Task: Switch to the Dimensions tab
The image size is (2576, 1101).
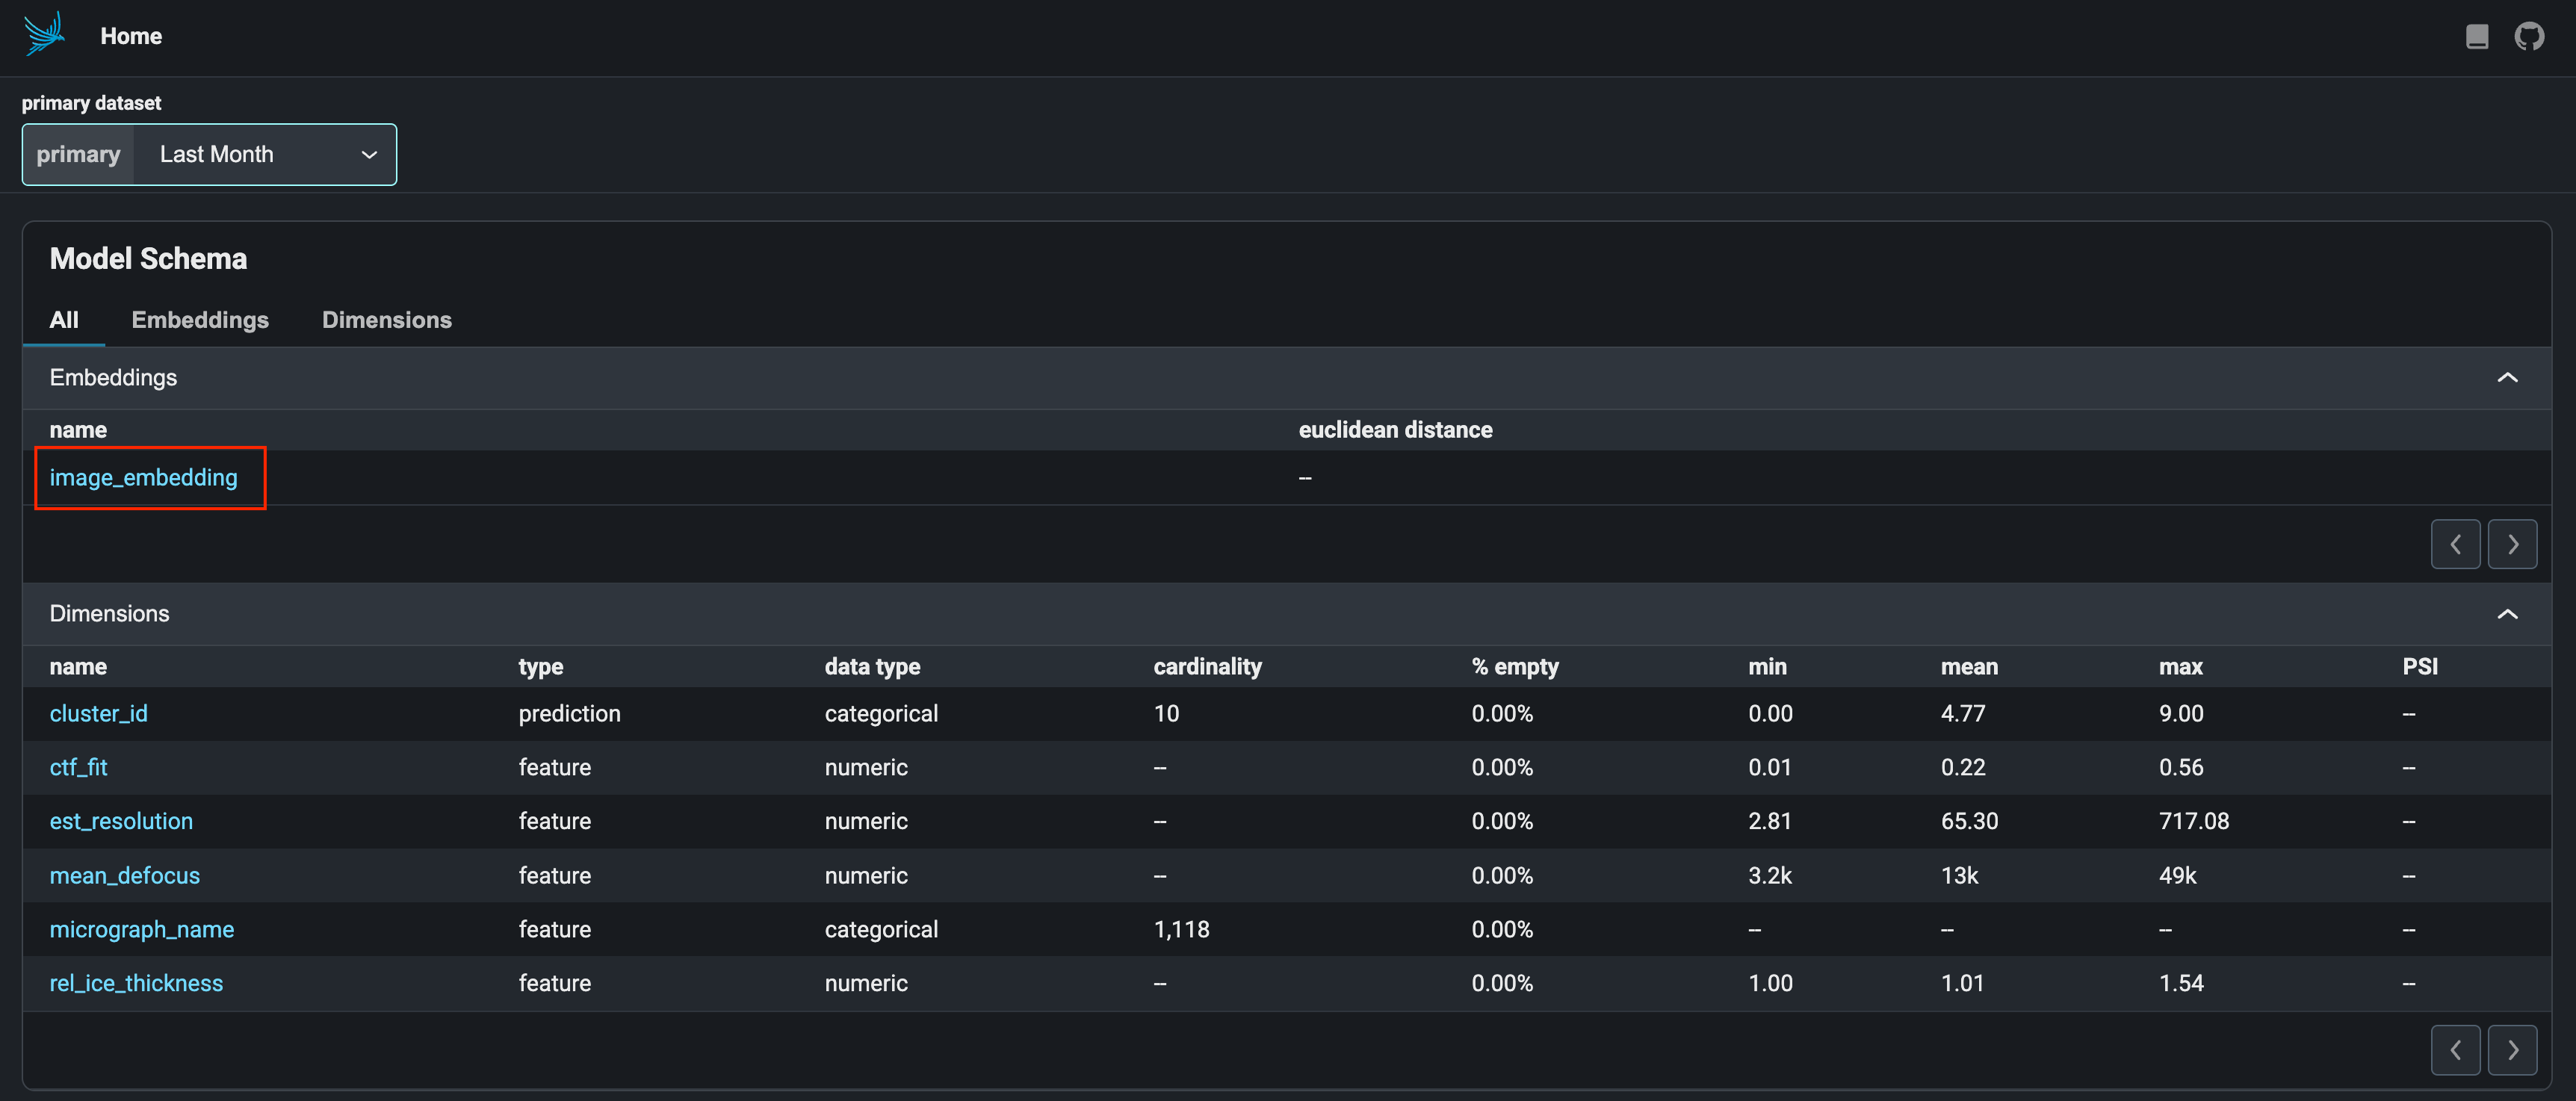Action: (x=386, y=320)
